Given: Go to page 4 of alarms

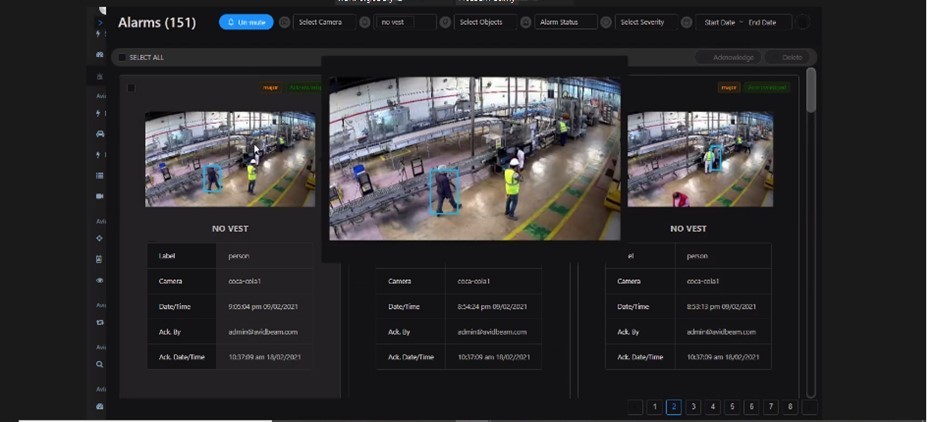Looking at the screenshot, I should 712,407.
